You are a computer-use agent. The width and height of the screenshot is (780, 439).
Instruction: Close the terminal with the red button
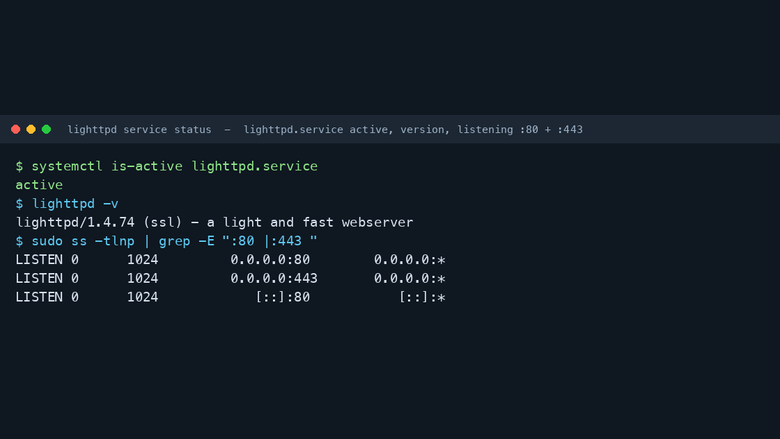(x=15, y=129)
